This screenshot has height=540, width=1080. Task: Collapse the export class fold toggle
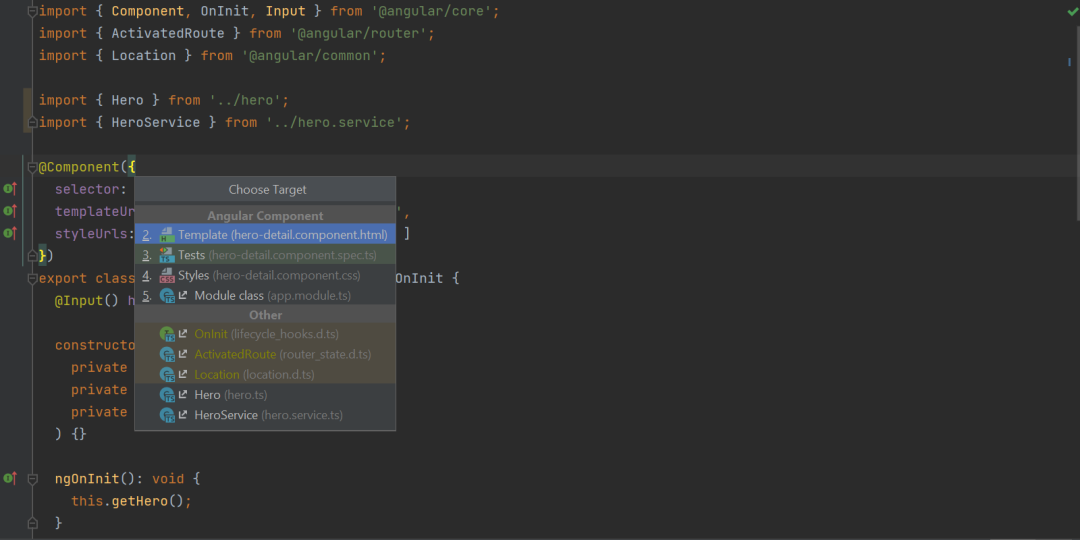(x=32, y=278)
